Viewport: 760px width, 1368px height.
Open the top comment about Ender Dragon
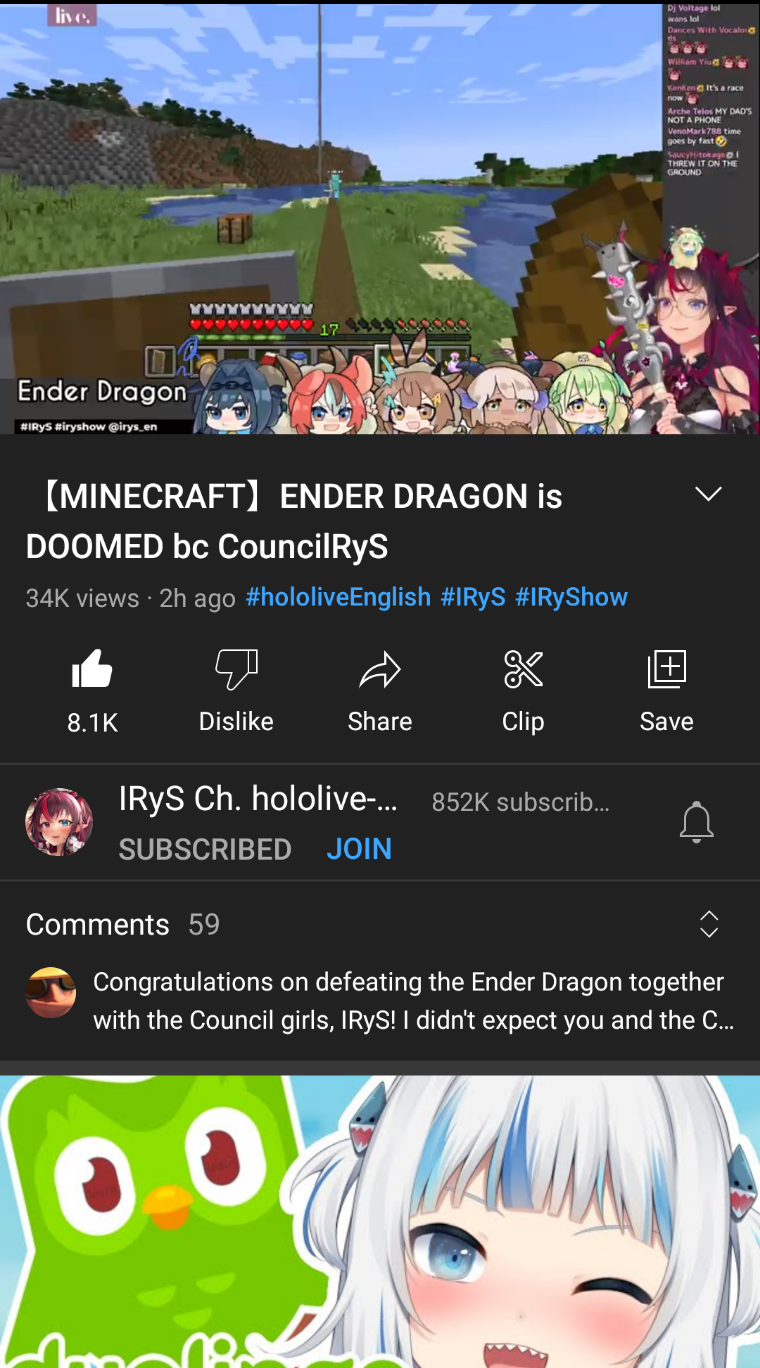(413, 1001)
